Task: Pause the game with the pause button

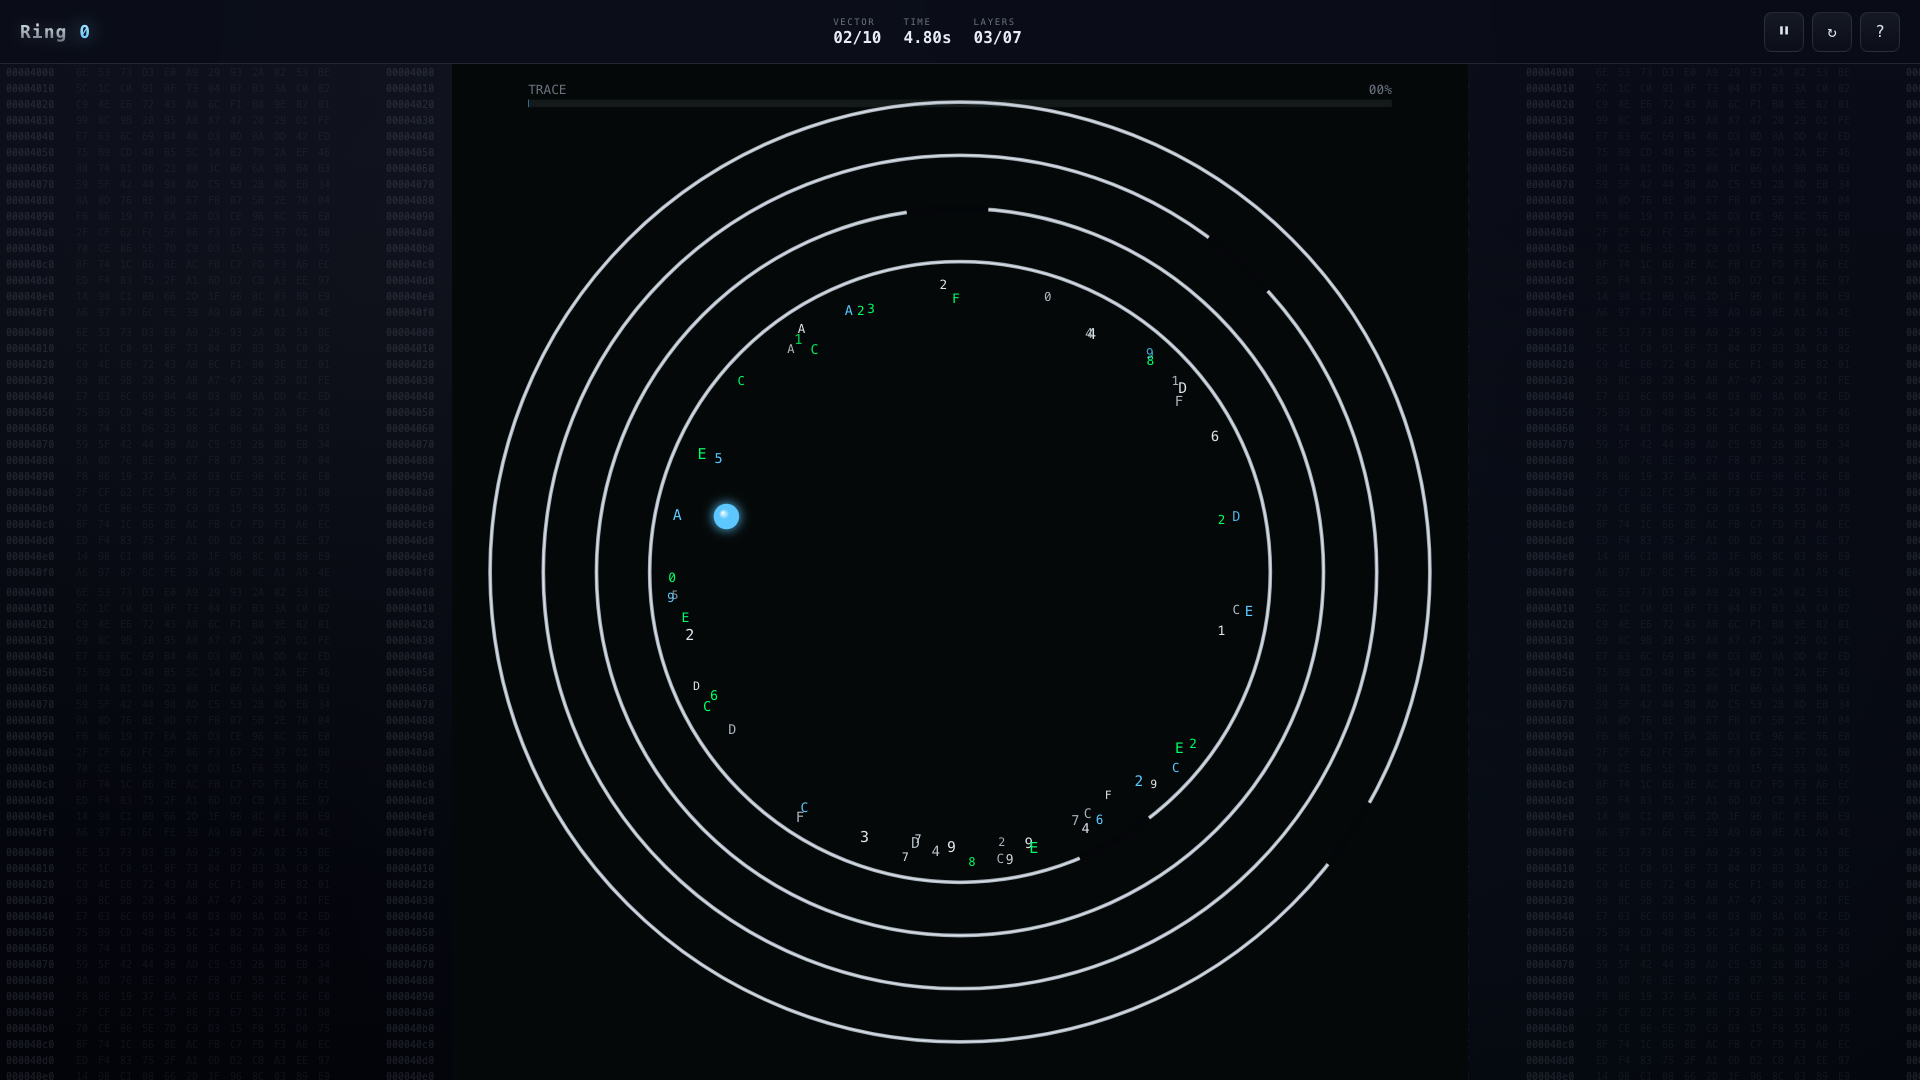Action: tap(1783, 32)
